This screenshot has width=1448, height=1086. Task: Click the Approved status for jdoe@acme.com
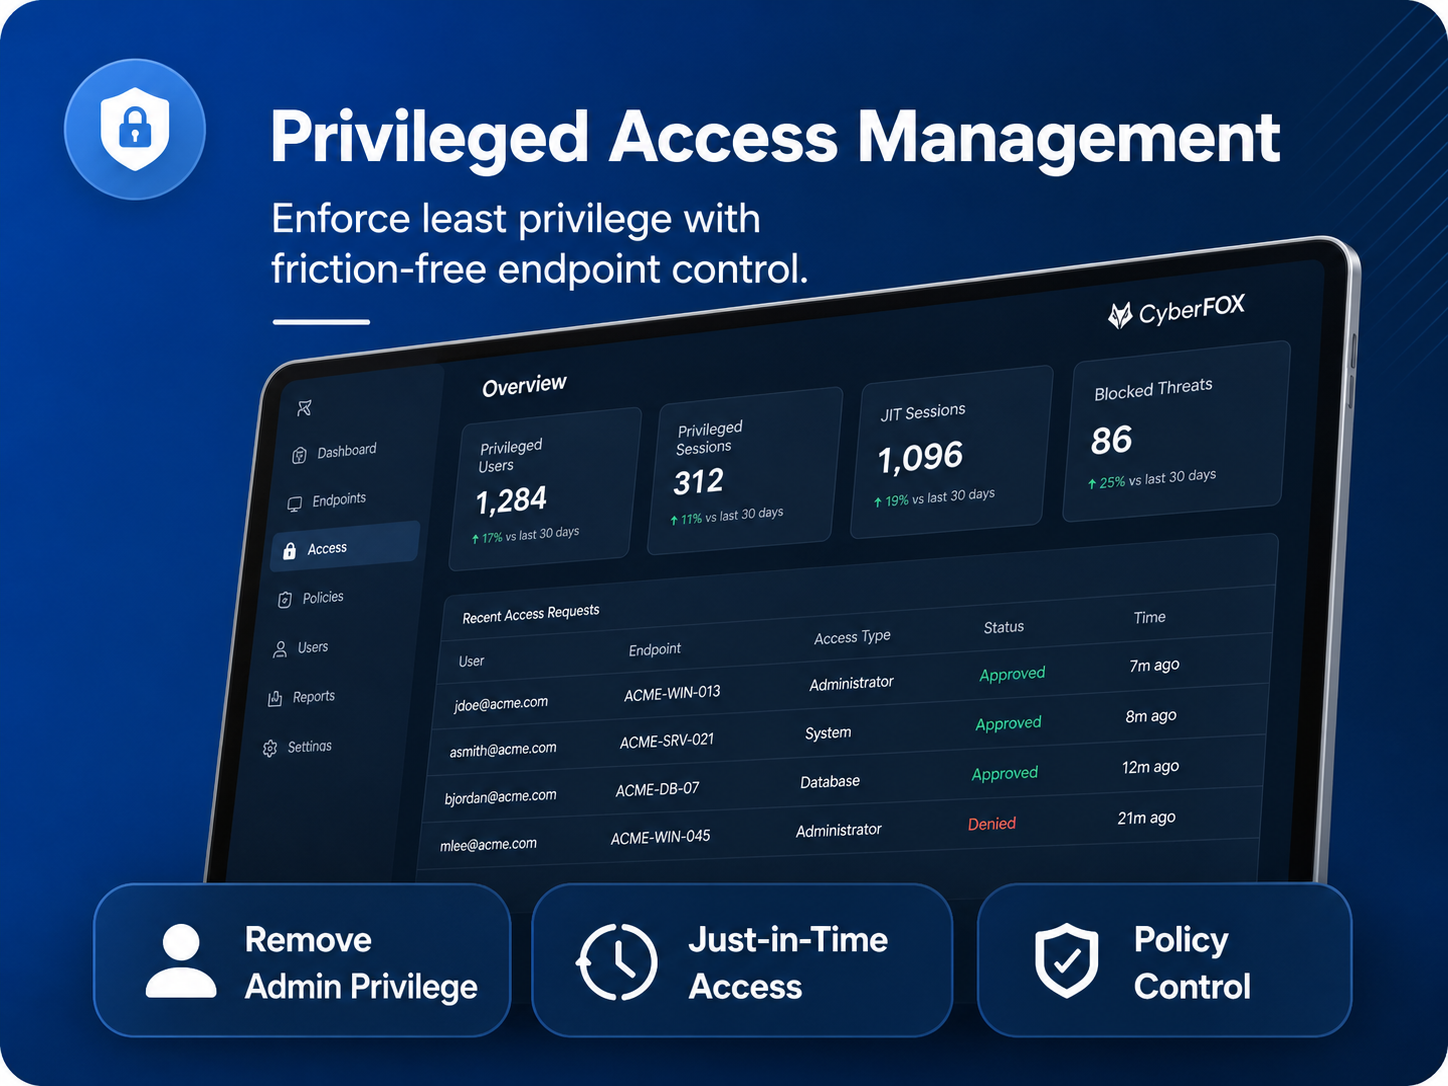(1012, 674)
